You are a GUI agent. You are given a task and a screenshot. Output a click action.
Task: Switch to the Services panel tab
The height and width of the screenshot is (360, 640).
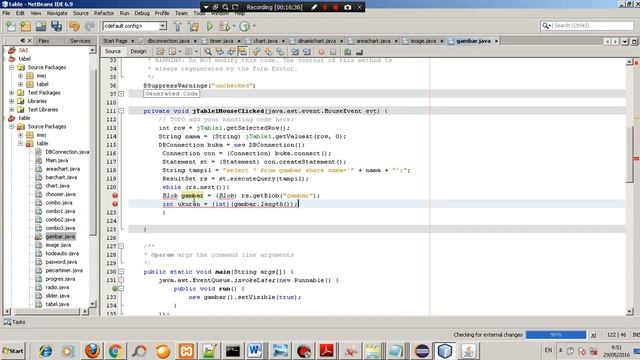tap(80, 41)
